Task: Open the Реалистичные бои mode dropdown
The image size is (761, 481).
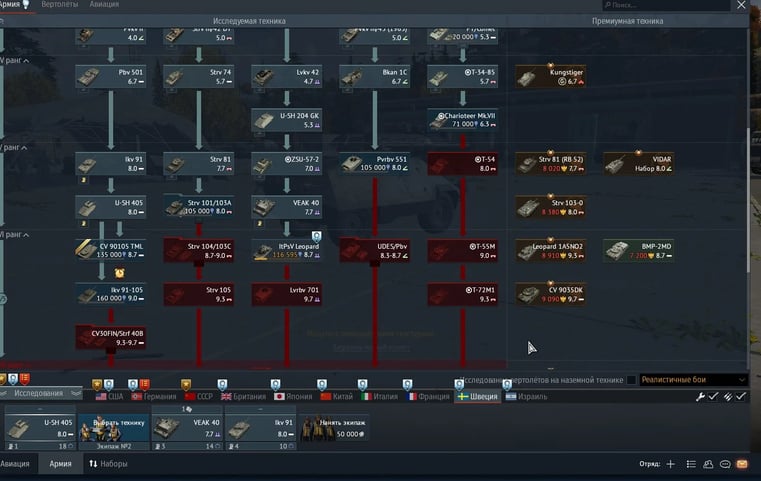Action: click(693, 380)
